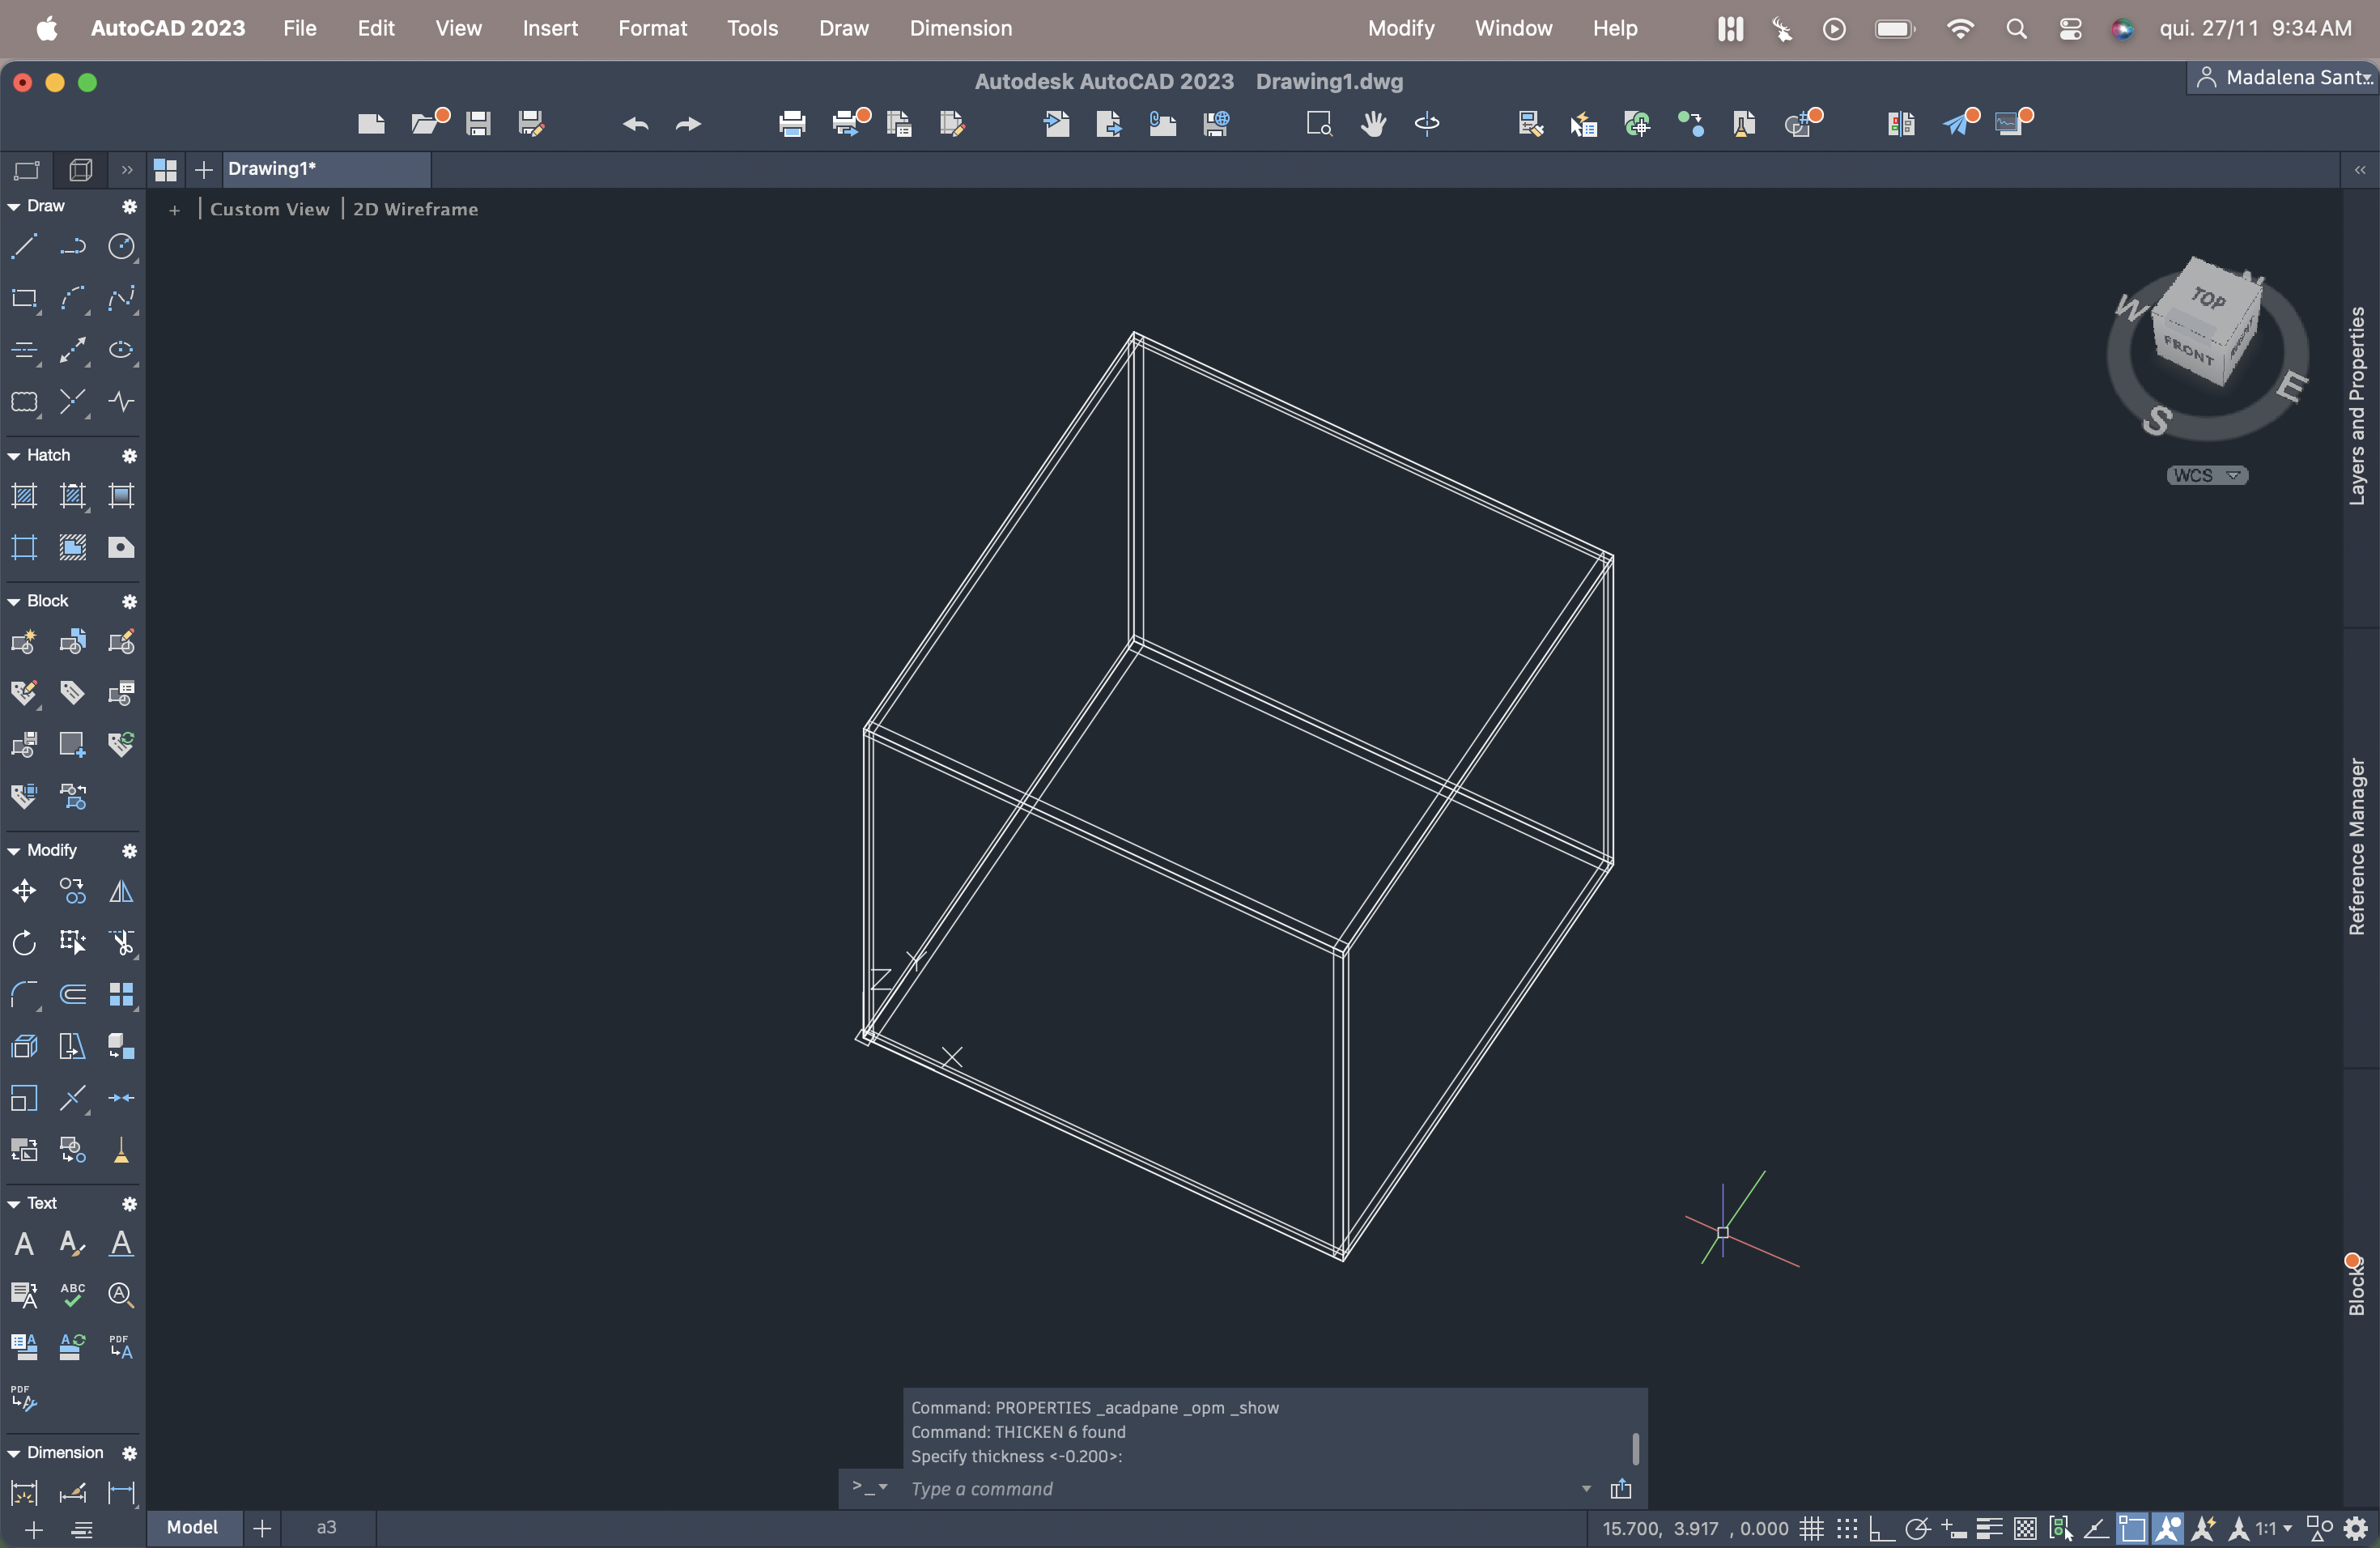Switch to the a3 layout tab
The height and width of the screenshot is (1548, 2380).
pyautogui.click(x=326, y=1528)
